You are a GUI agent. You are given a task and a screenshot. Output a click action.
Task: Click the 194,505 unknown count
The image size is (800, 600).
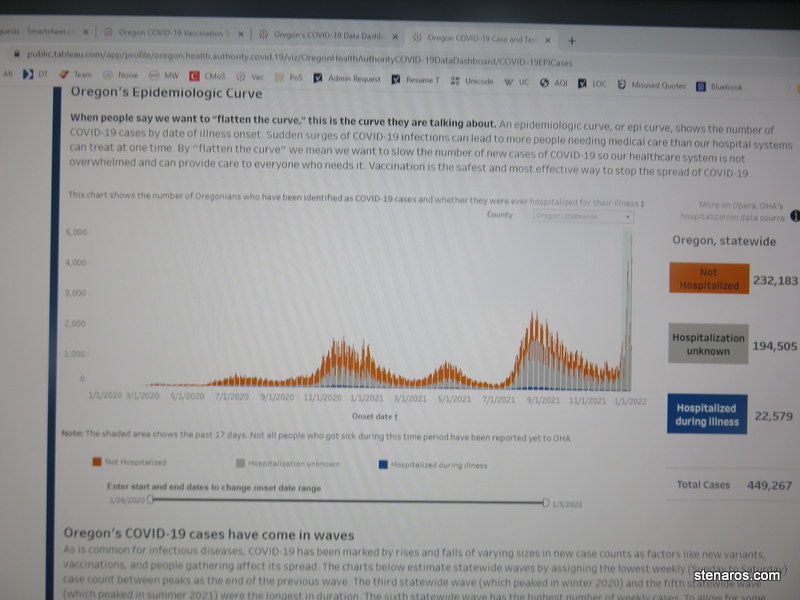tap(774, 346)
